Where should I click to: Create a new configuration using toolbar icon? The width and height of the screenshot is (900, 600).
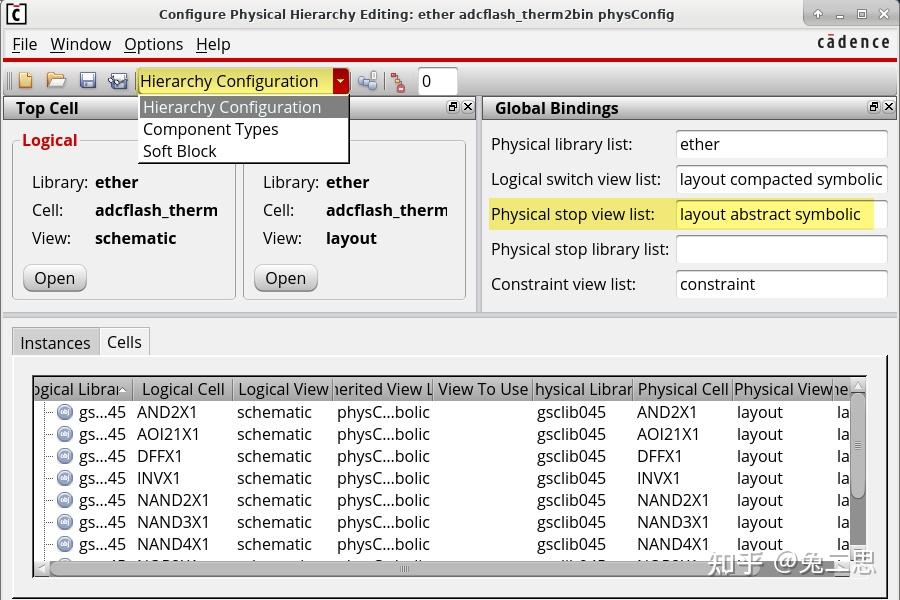point(23,81)
